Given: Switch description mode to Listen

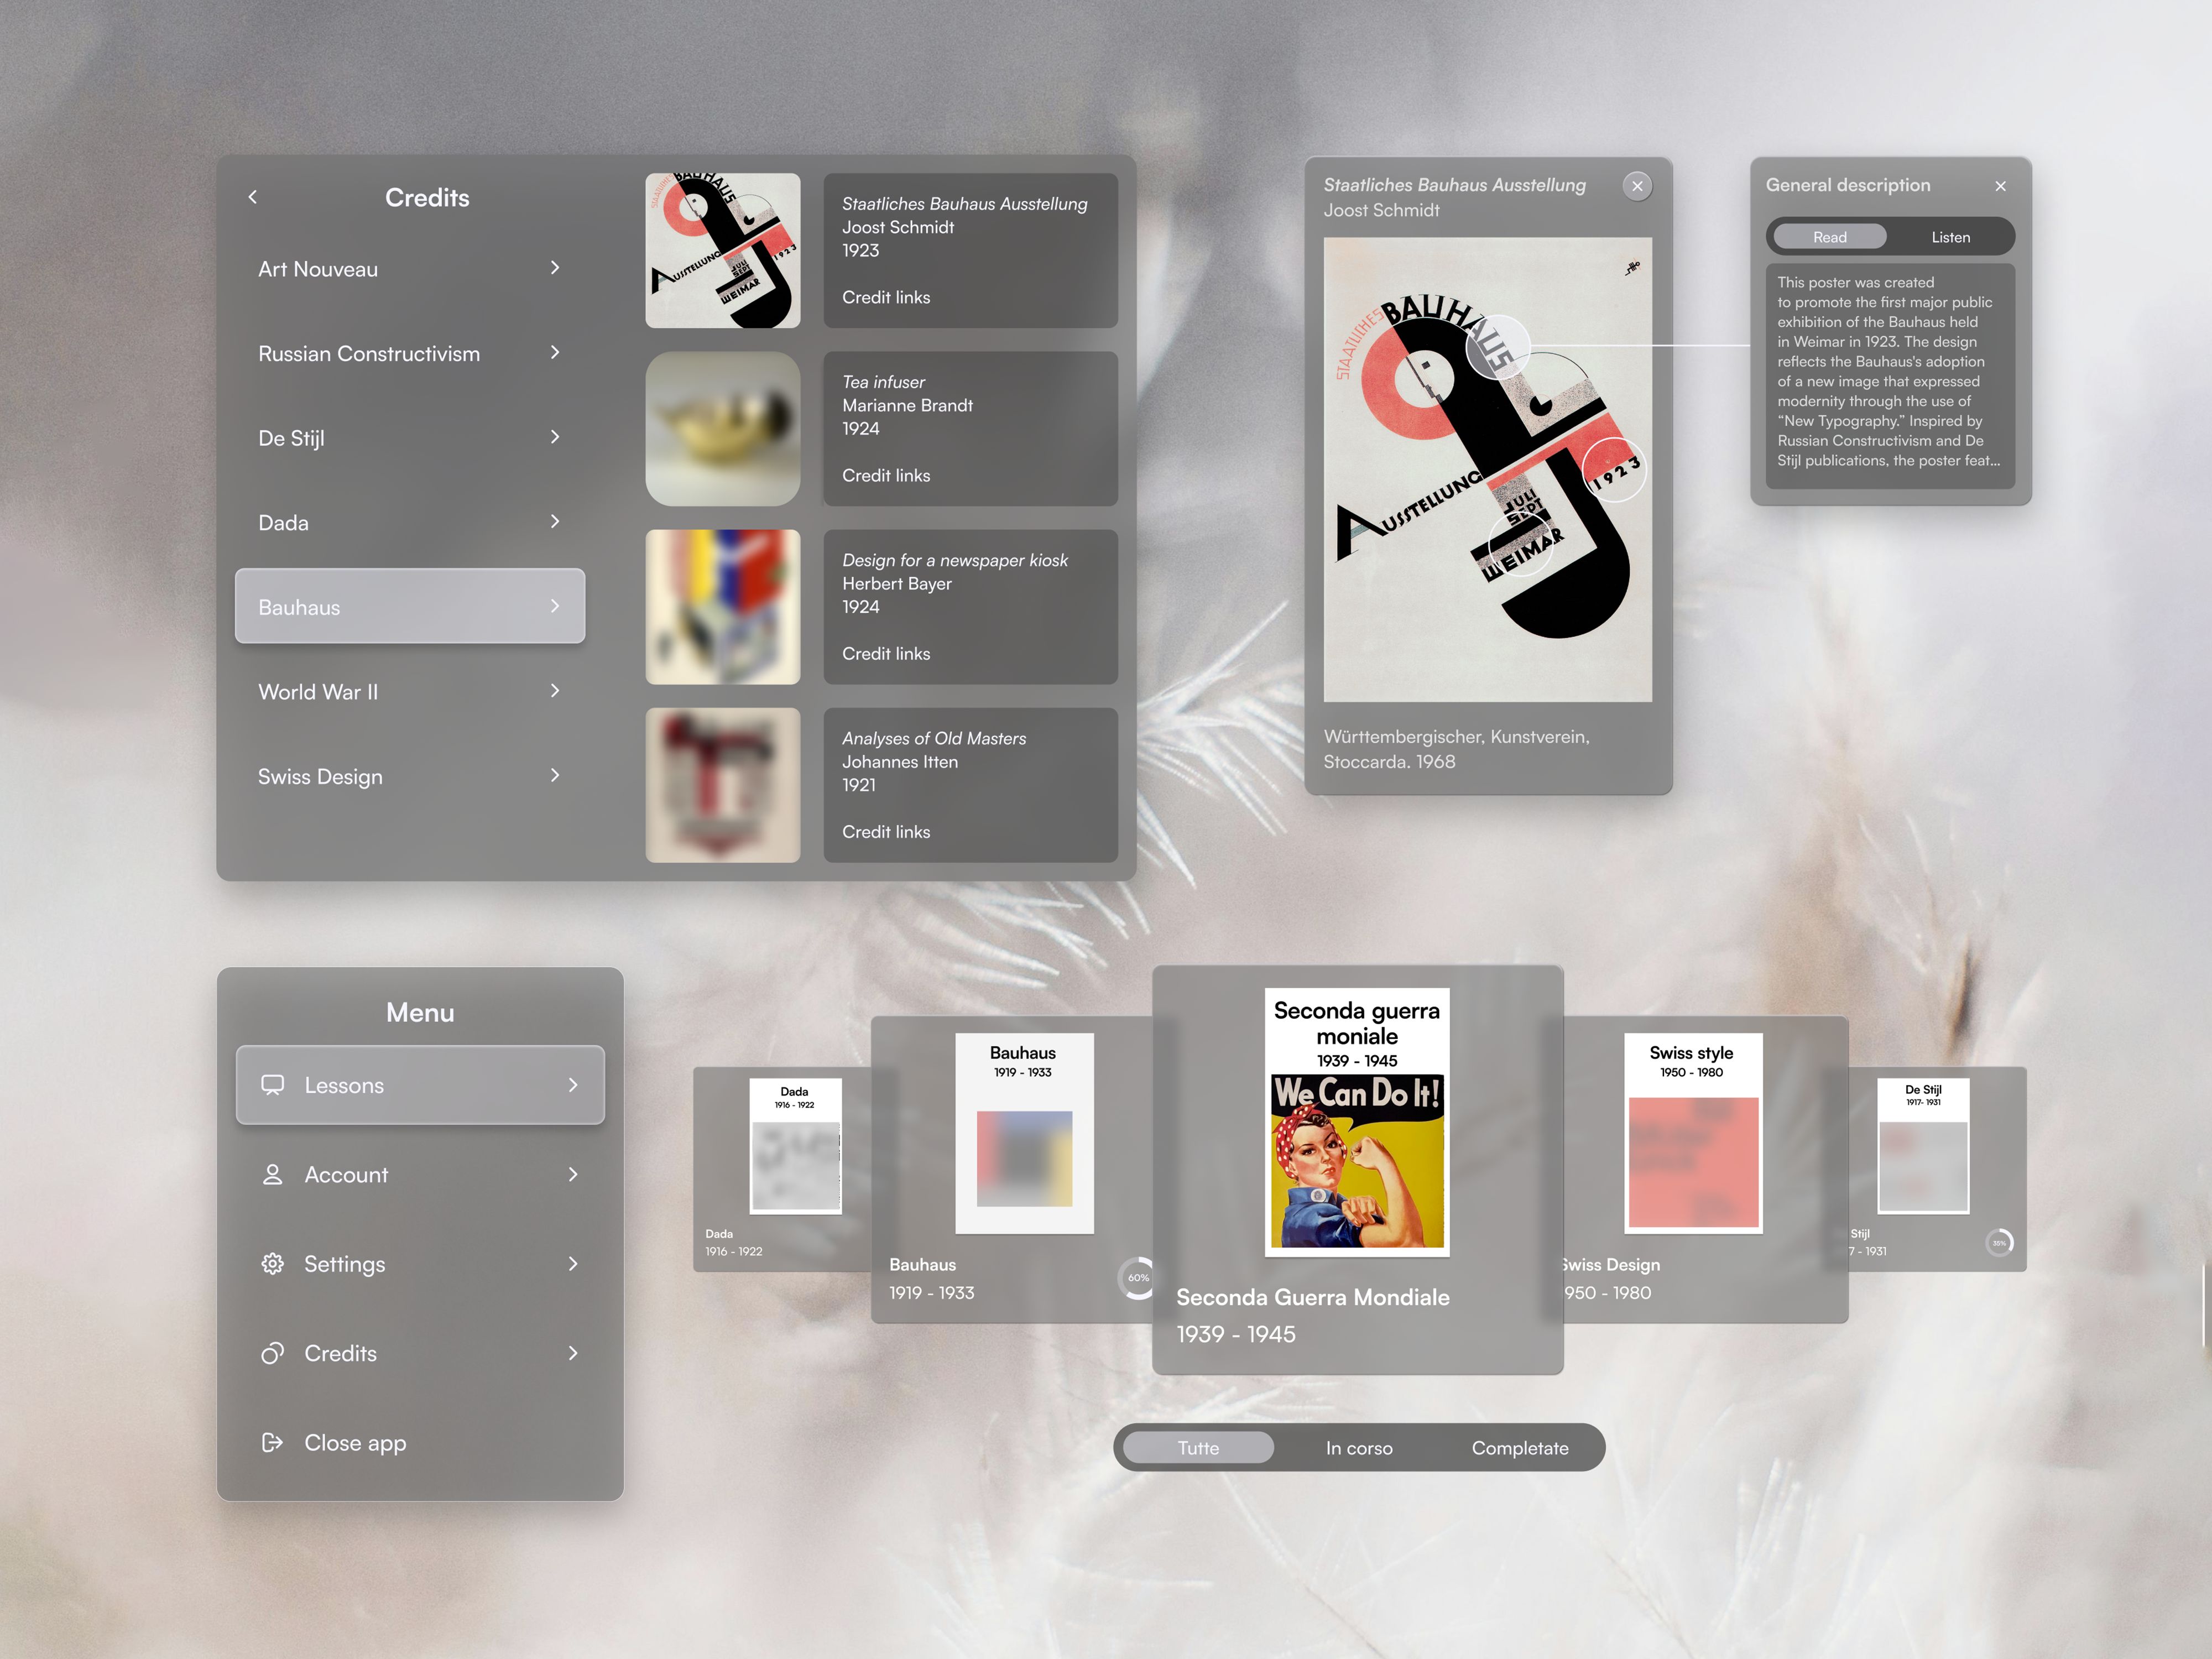Looking at the screenshot, I should point(1950,237).
